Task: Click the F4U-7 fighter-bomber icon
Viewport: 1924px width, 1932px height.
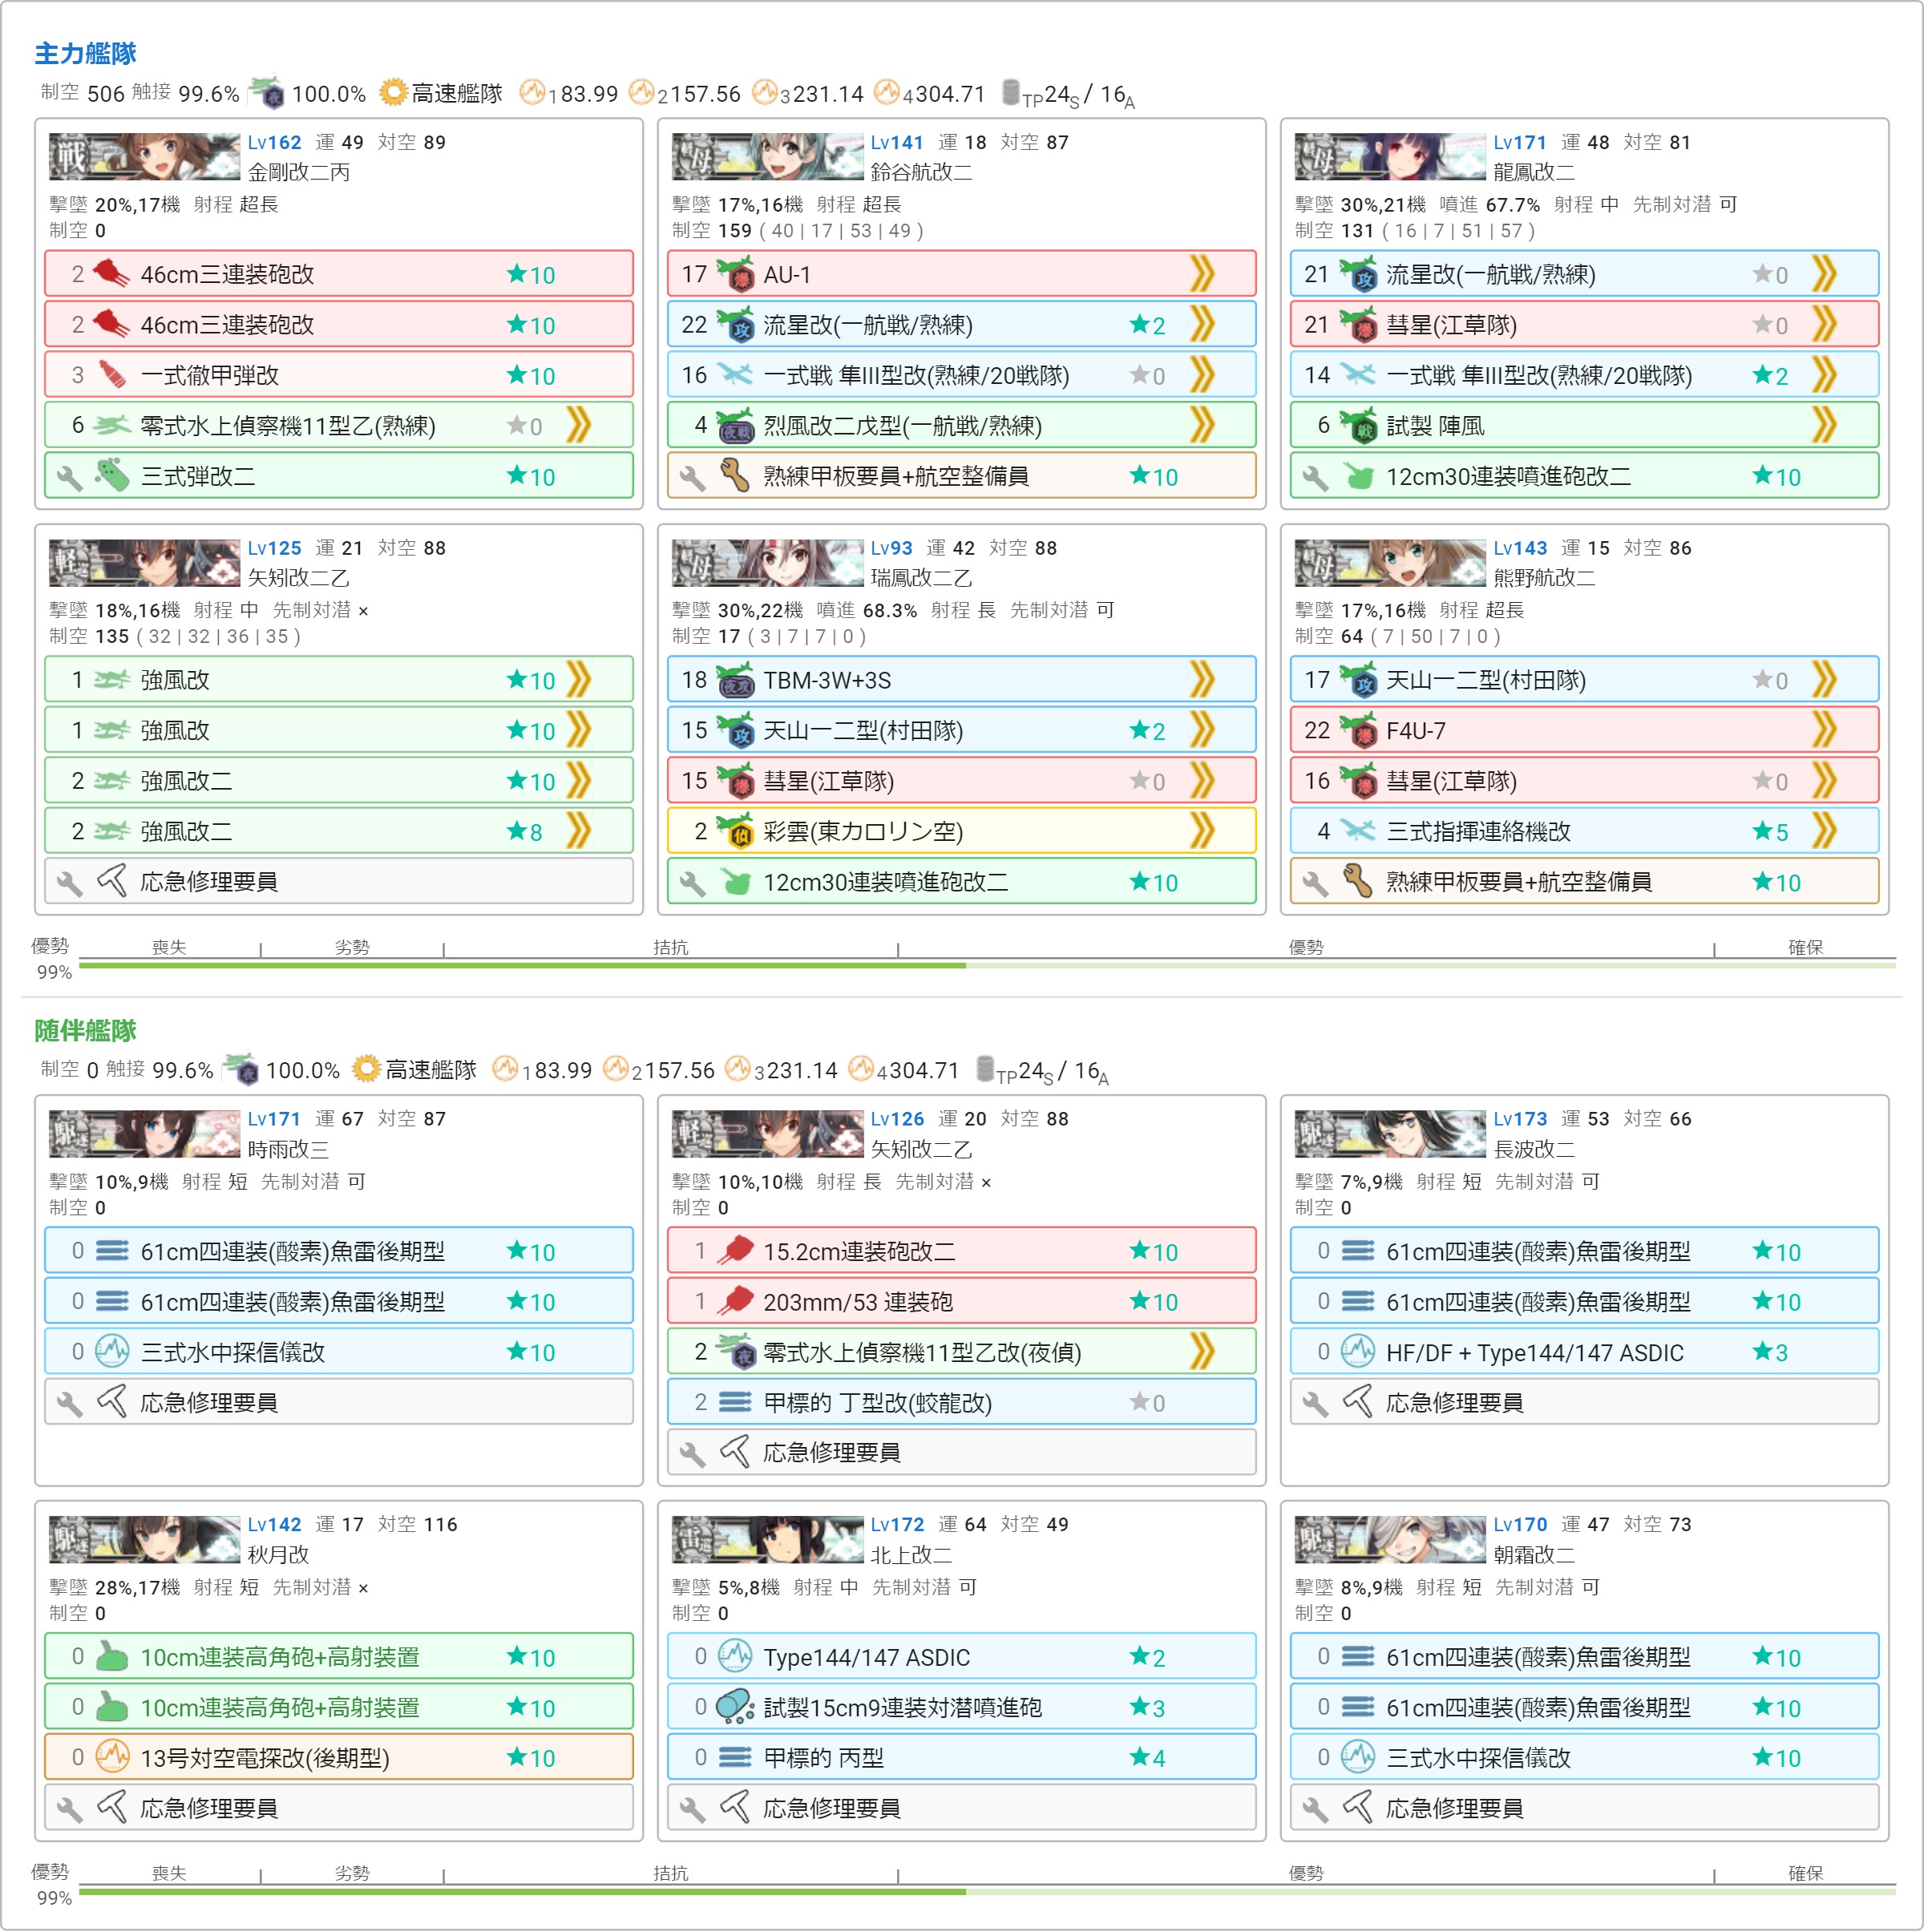Action: pyautogui.click(x=1358, y=730)
